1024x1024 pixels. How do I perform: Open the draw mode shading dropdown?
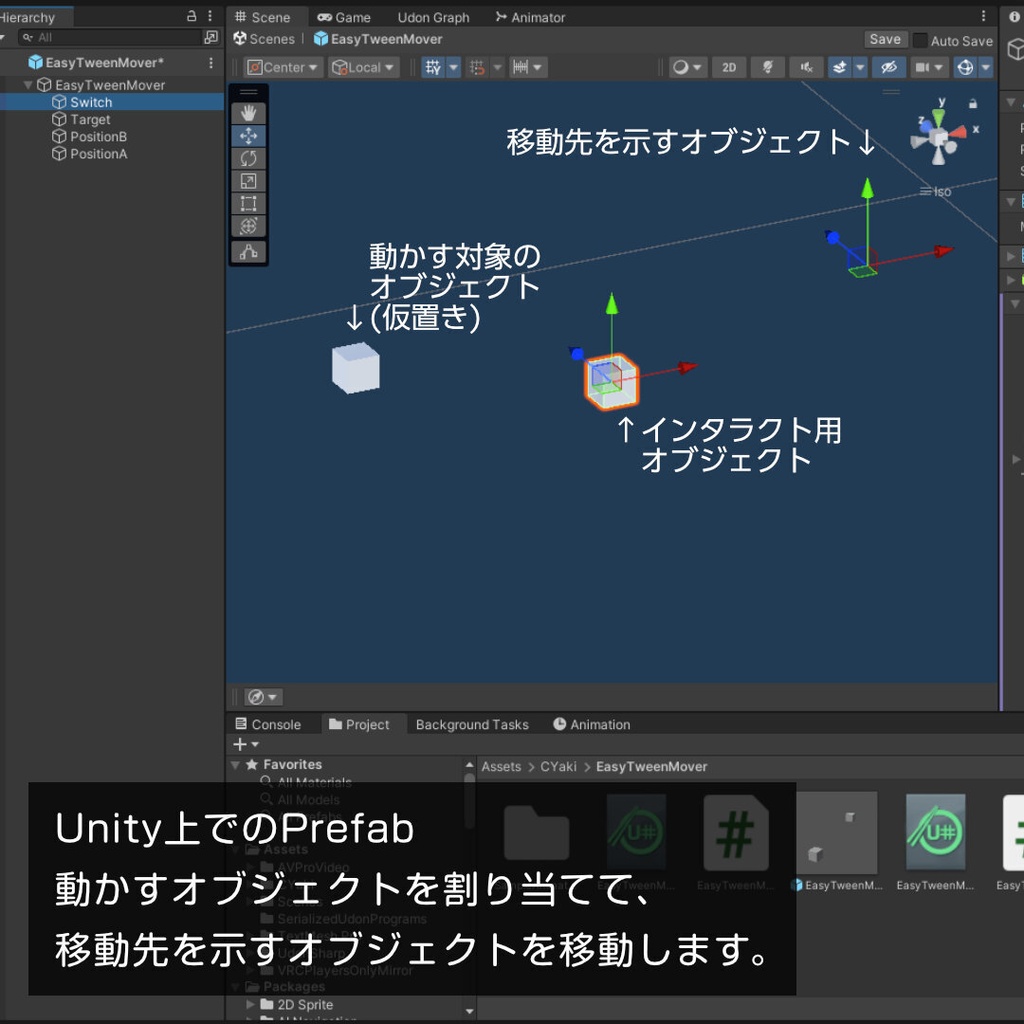point(688,67)
